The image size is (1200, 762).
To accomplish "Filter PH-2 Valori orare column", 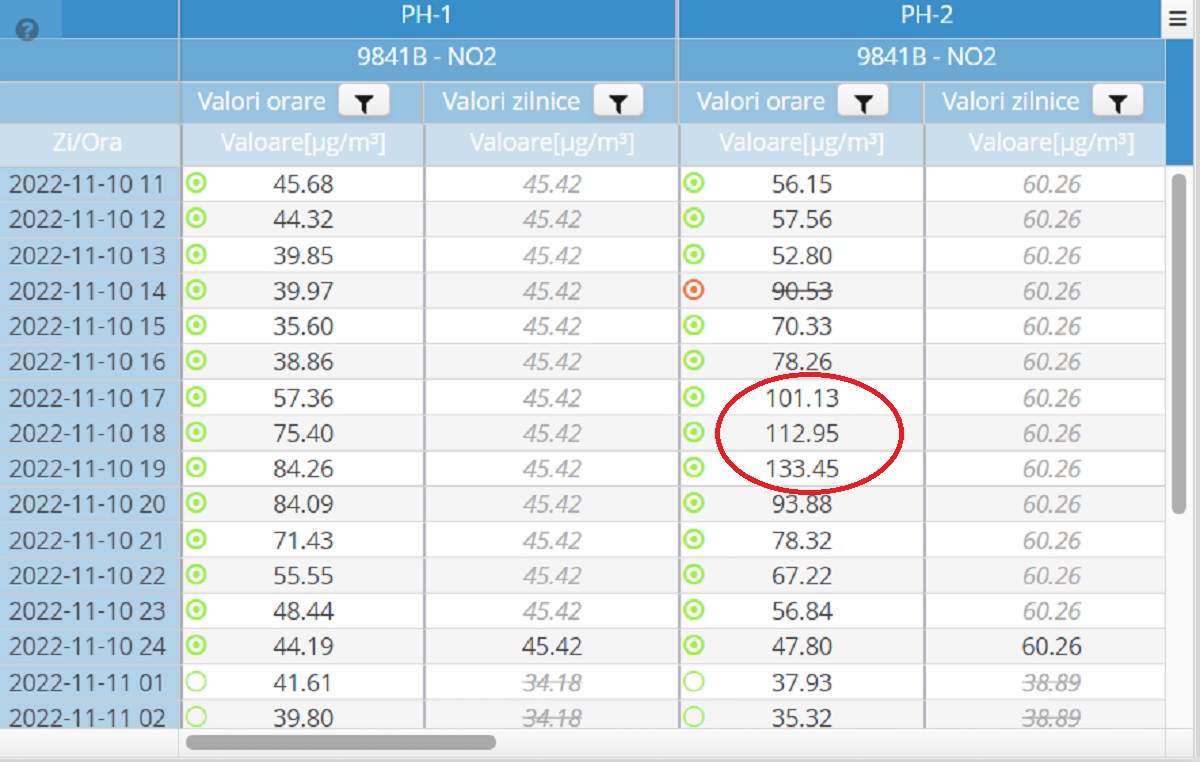I will pos(863,102).
